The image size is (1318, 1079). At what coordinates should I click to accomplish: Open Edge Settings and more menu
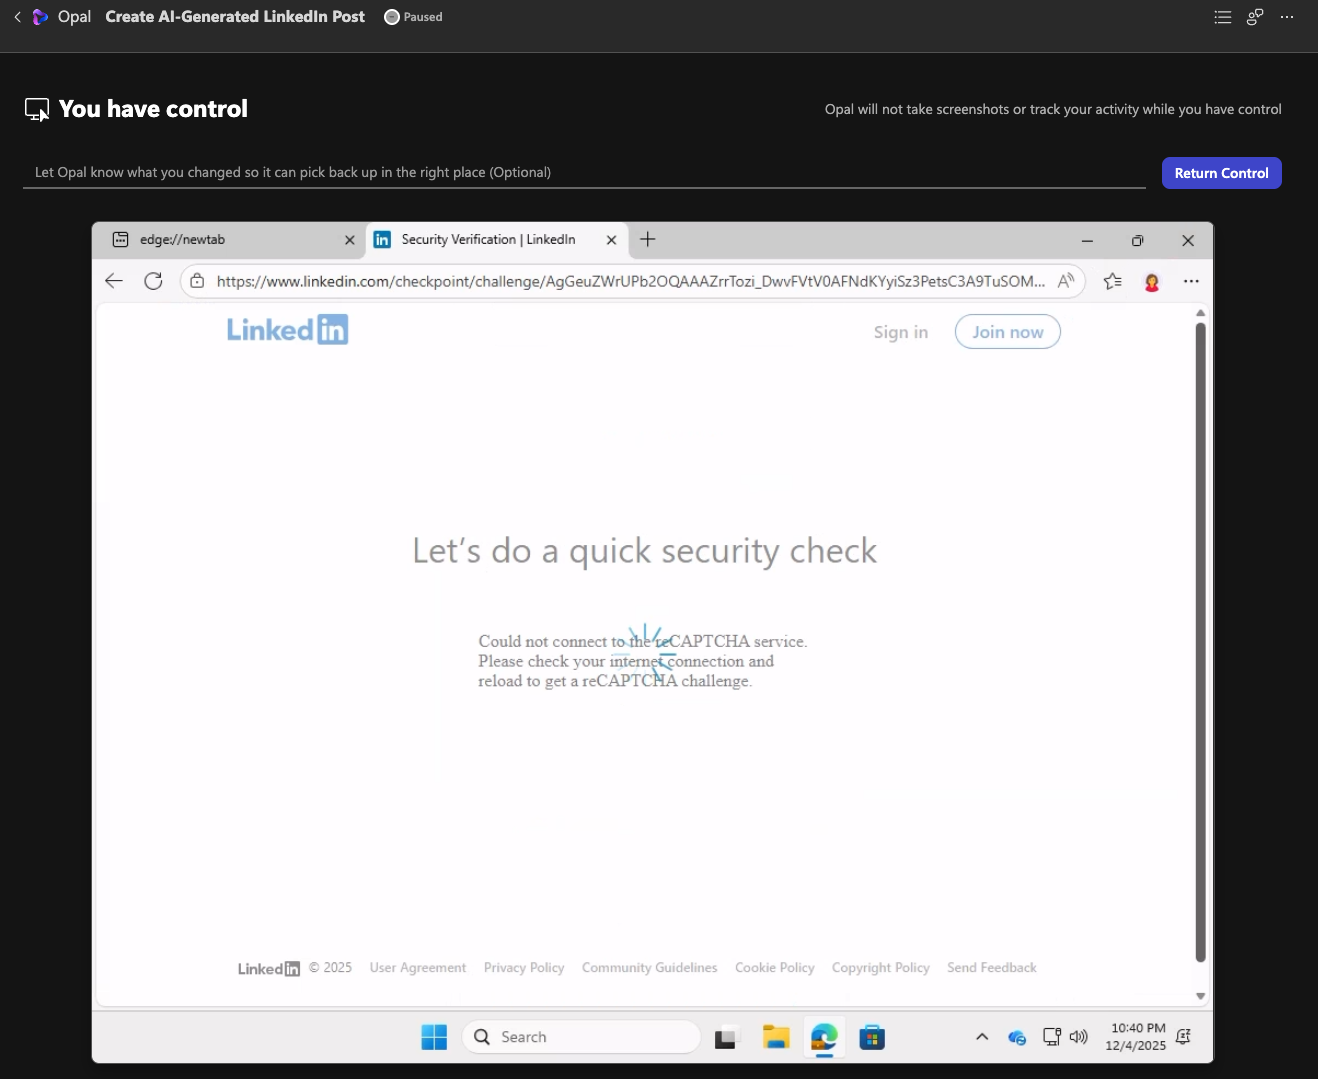pos(1191,281)
